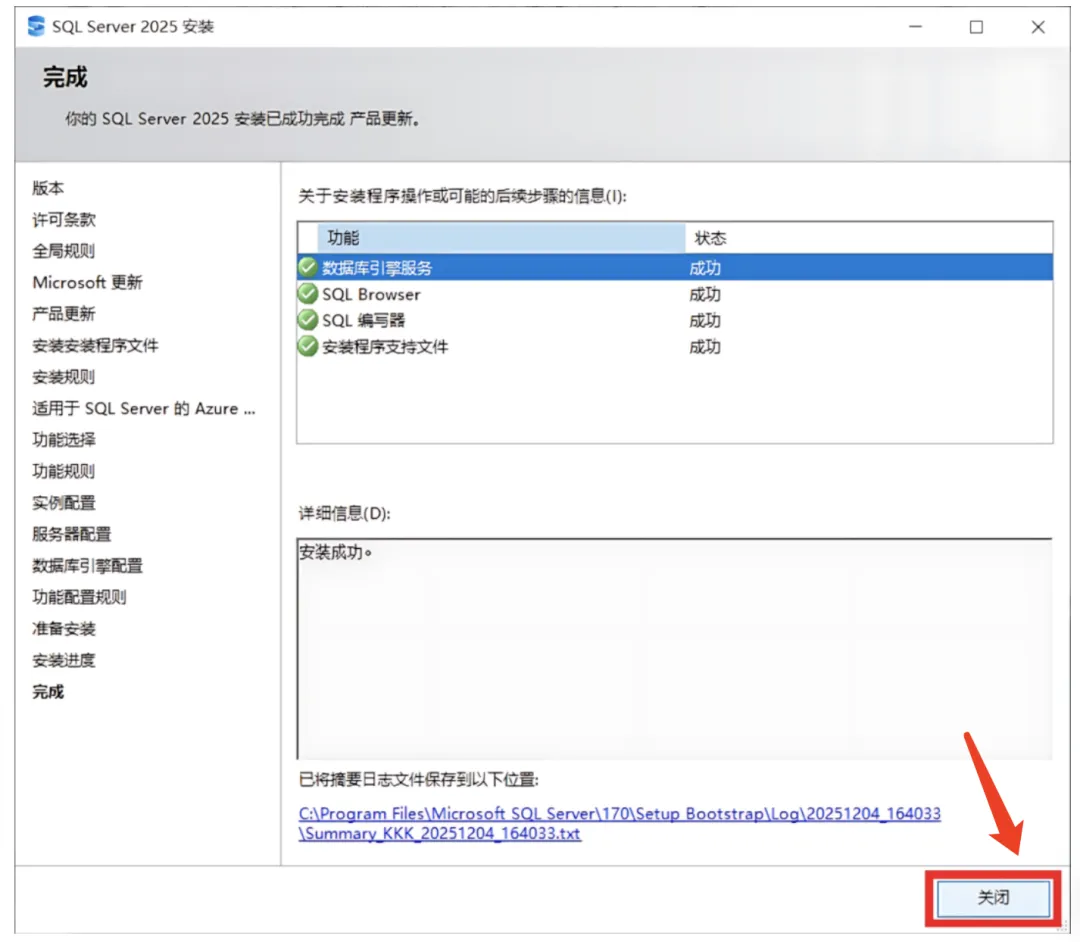The height and width of the screenshot is (942, 1080).
Task: Click green check icon beside 安装程序支持文件
Action: (307, 346)
